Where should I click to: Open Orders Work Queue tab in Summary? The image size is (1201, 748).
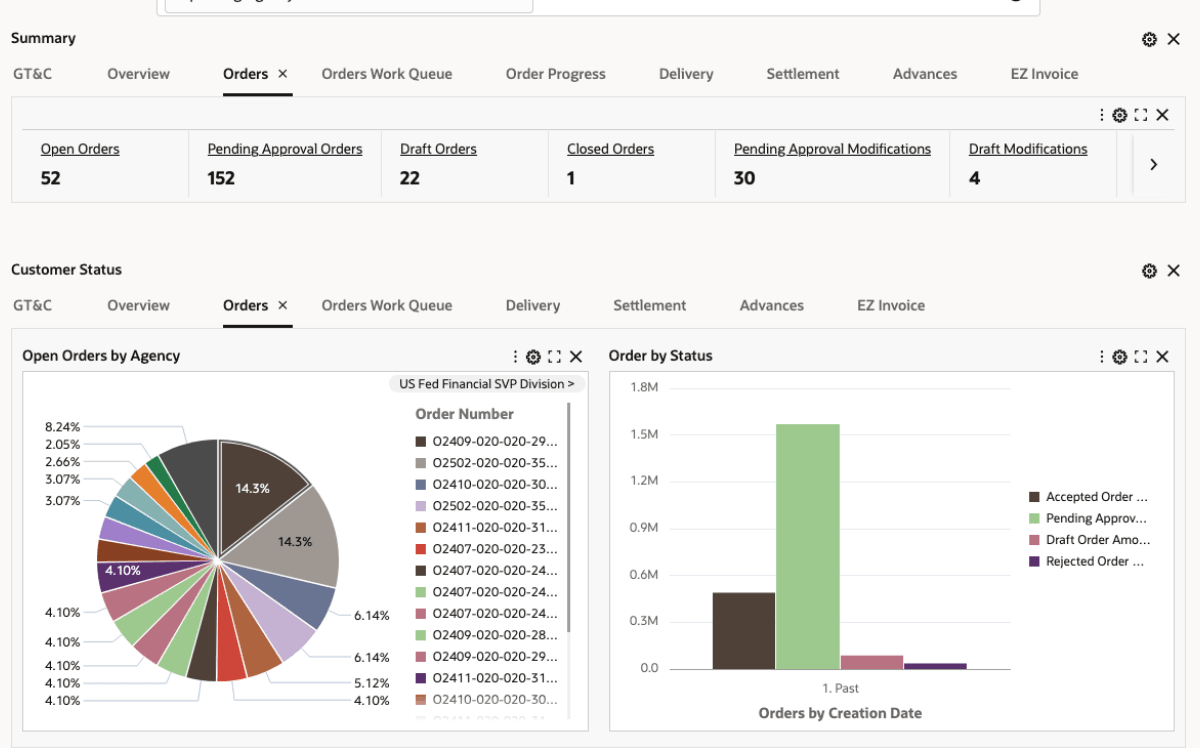point(387,74)
